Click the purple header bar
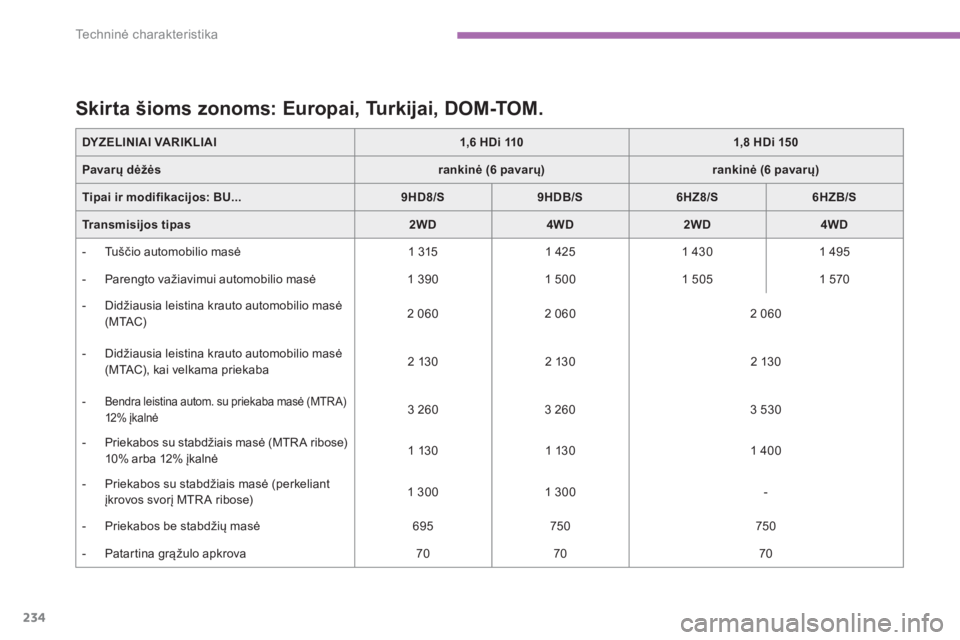The image size is (960, 640). 706,36
